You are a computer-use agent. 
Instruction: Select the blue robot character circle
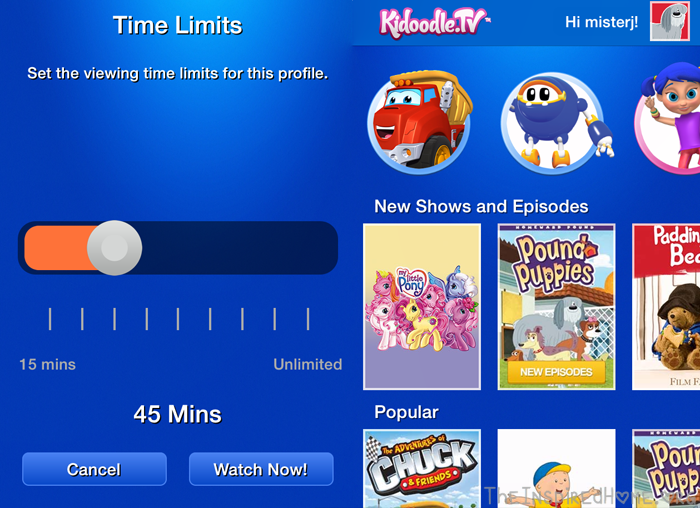click(x=554, y=123)
